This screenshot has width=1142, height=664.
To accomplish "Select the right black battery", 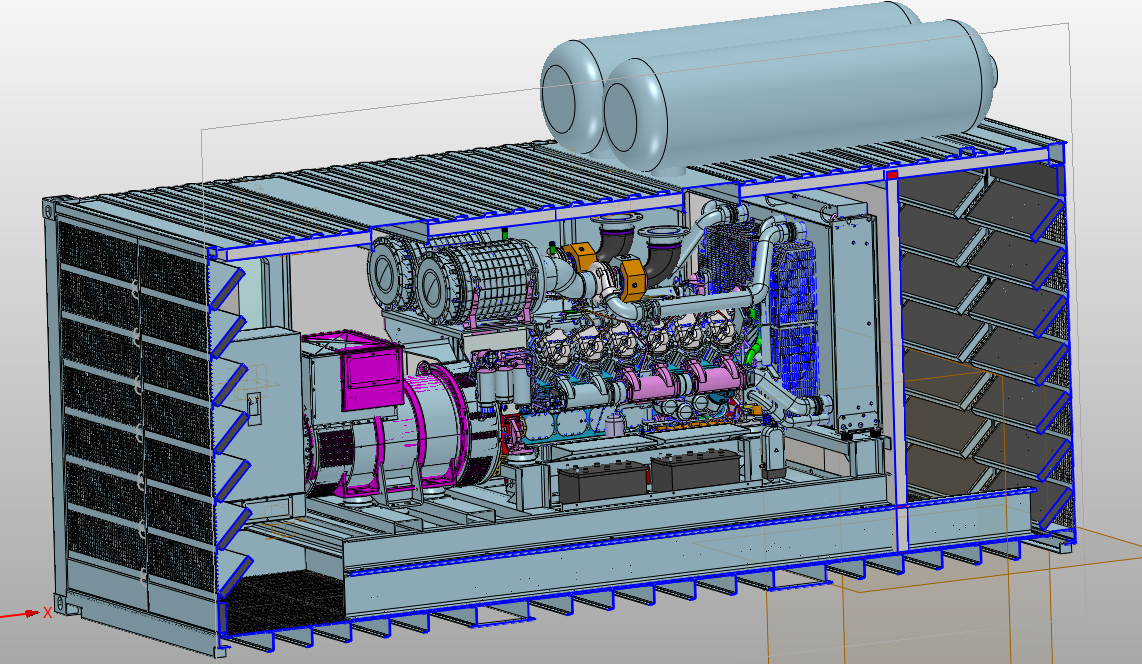I will click(694, 470).
